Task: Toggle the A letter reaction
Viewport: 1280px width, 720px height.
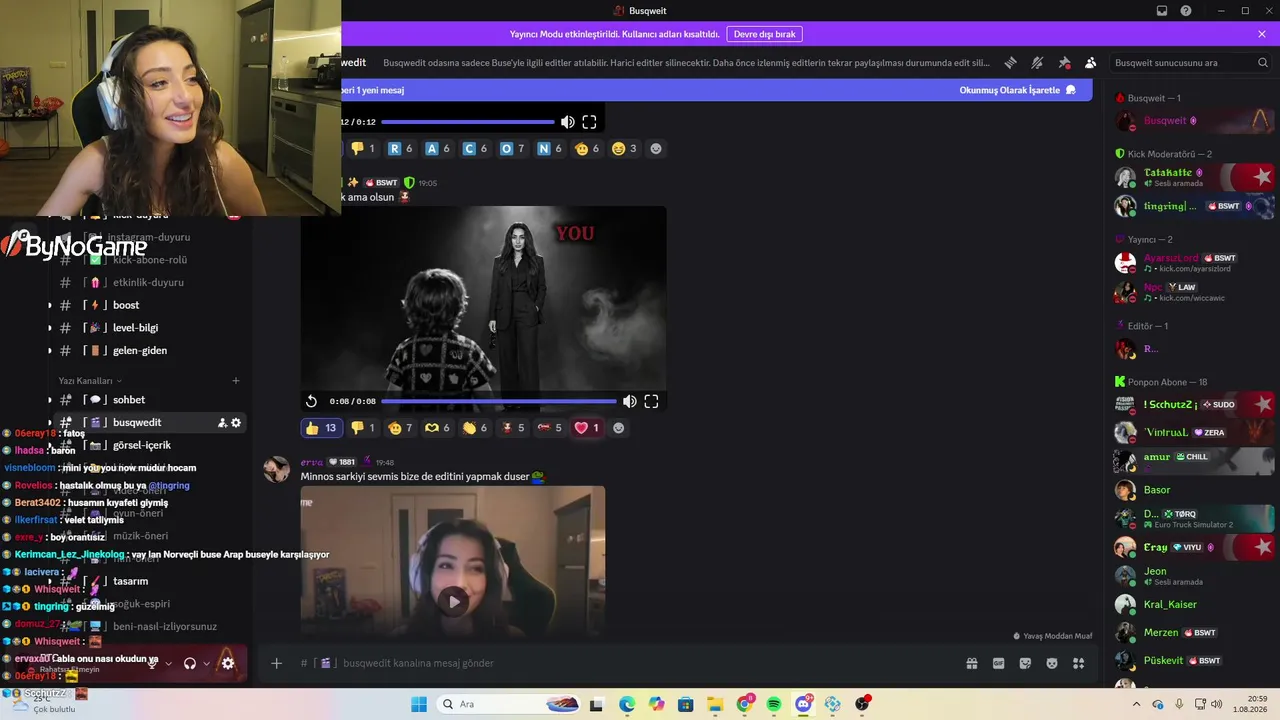Action: tap(438, 149)
